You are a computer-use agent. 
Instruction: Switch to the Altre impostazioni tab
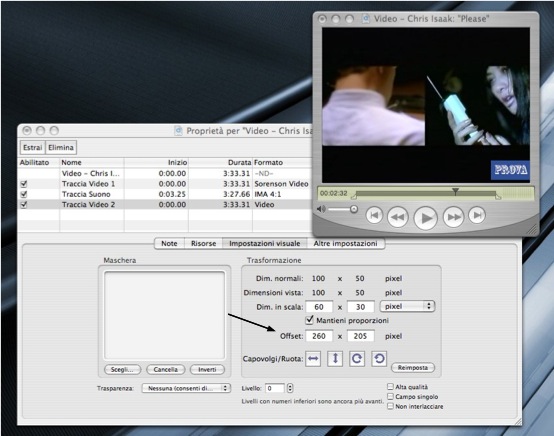pyautogui.click(x=345, y=243)
